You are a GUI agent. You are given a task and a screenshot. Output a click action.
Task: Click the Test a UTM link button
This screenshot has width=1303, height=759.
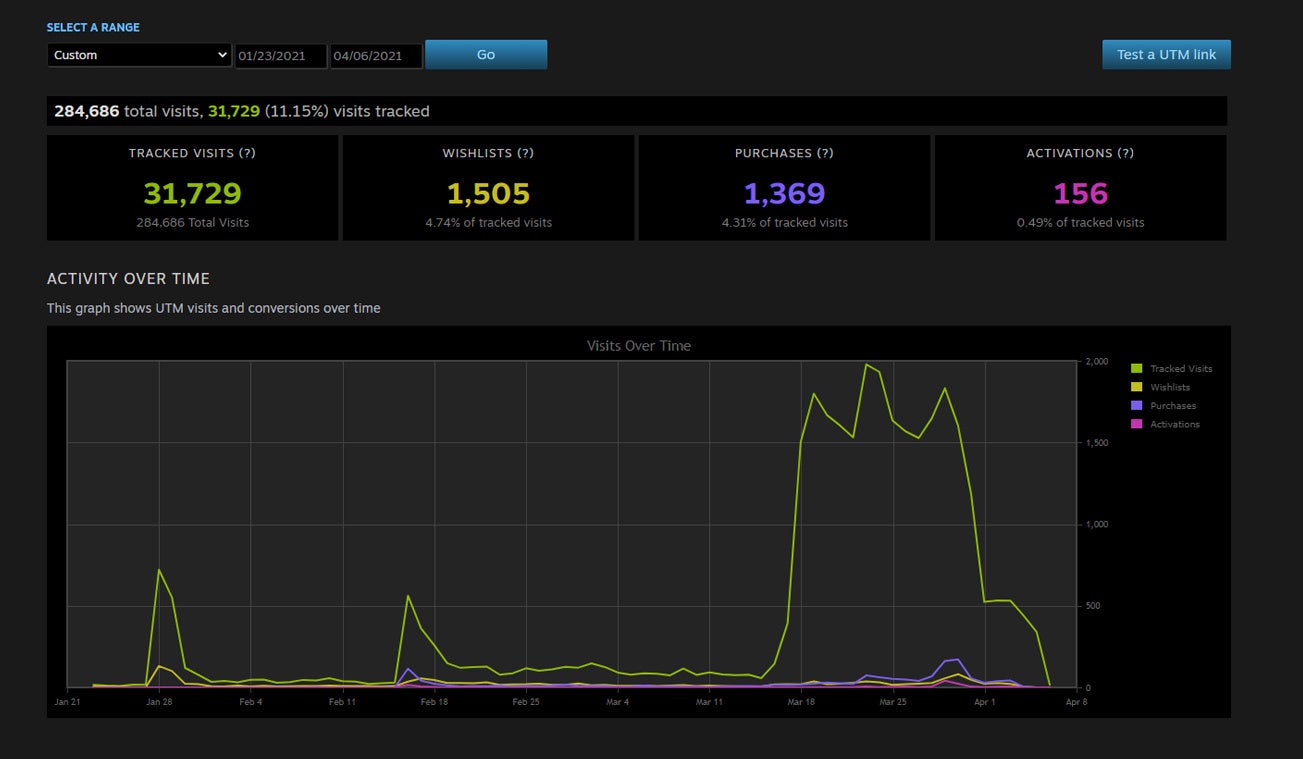[x=1166, y=55]
